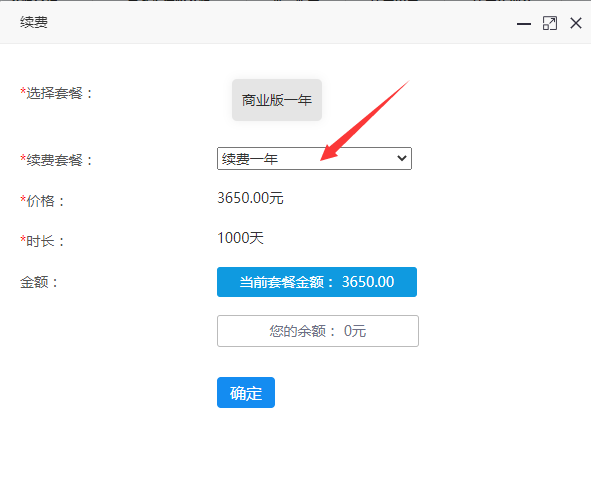This screenshot has width=591, height=495.
Task: Expand the chevron arrow of 续费套餐 select
Action: (402, 158)
